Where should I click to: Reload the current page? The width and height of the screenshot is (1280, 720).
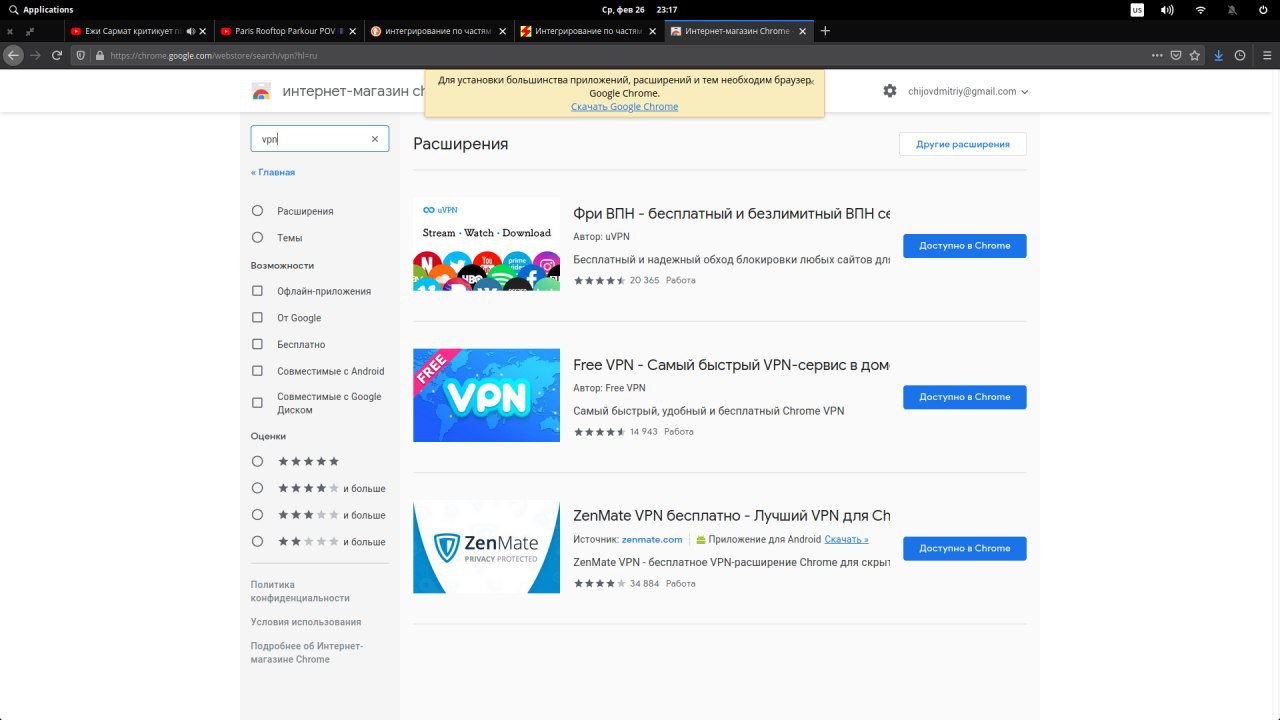57,55
